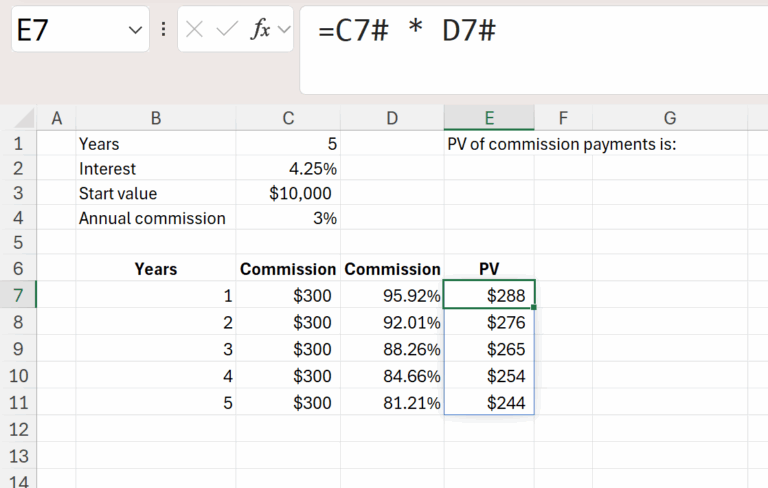Viewport: 768px width, 488px height.
Task: Click the PV header cell in row 6
Action: [489, 269]
